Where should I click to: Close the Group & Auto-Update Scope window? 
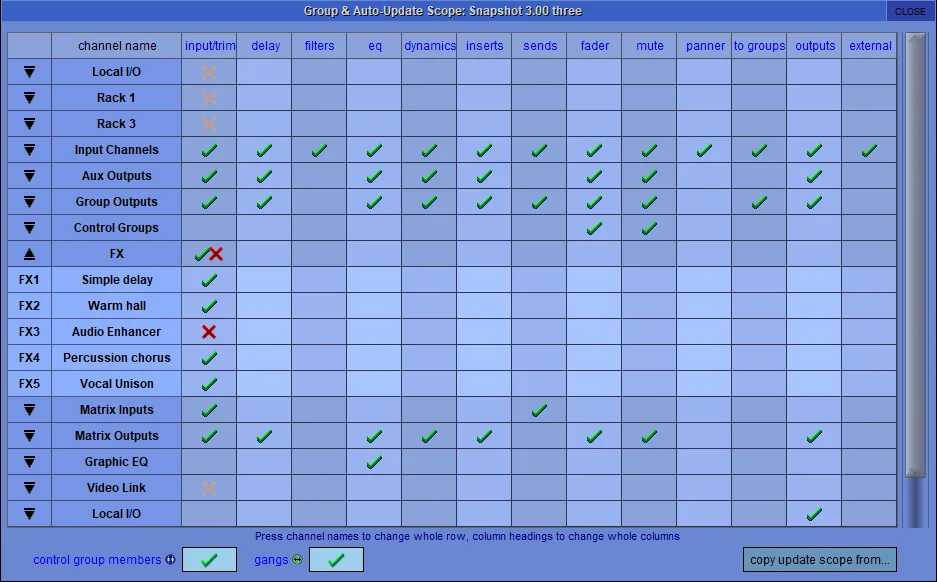910,11
